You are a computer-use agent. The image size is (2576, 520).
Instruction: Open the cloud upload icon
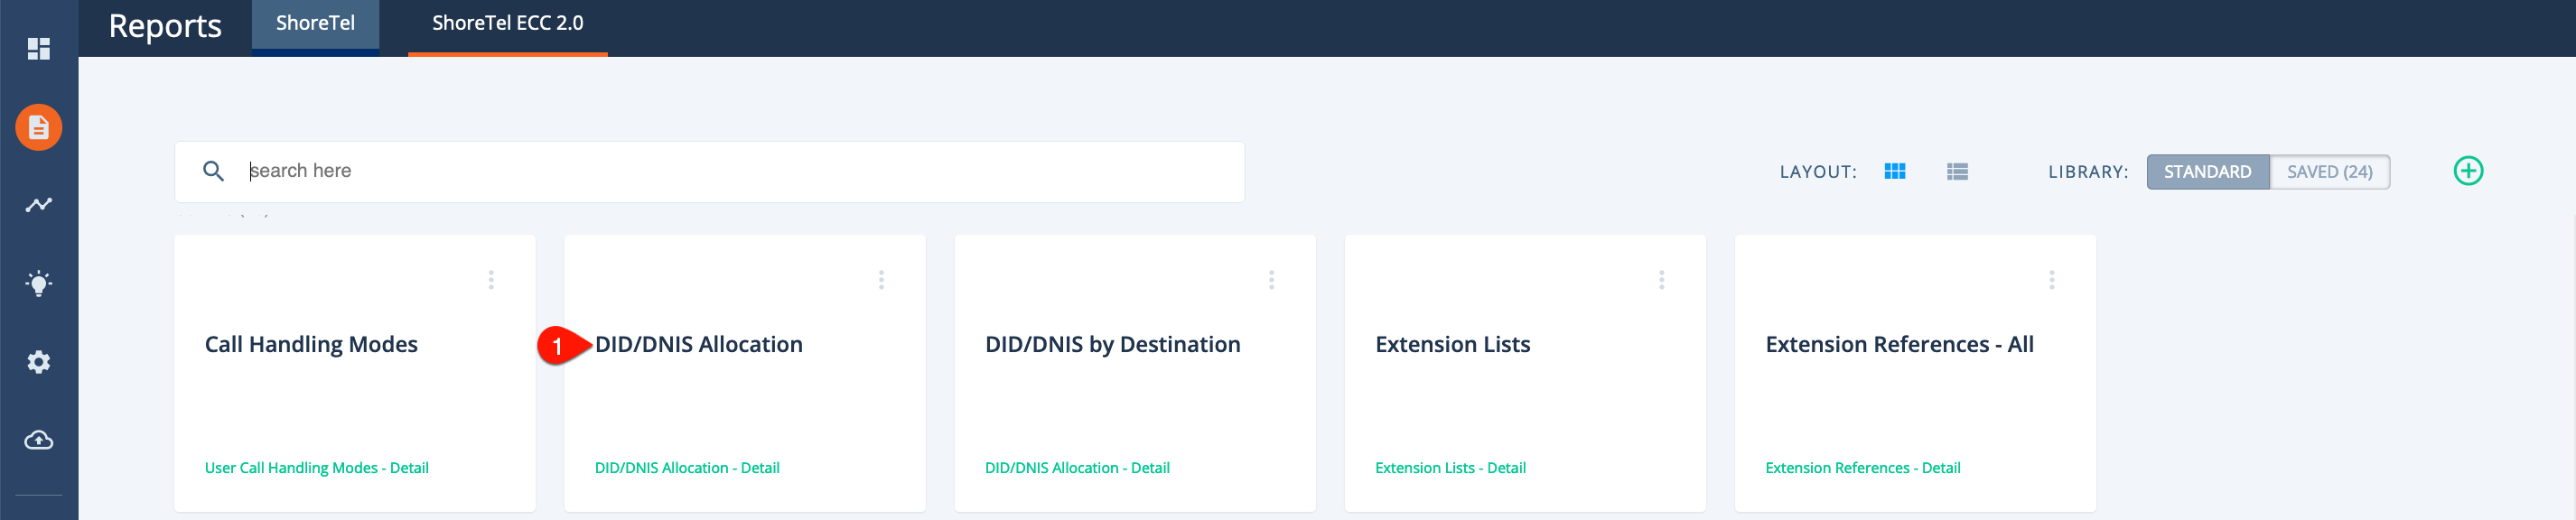coord(39,440)
